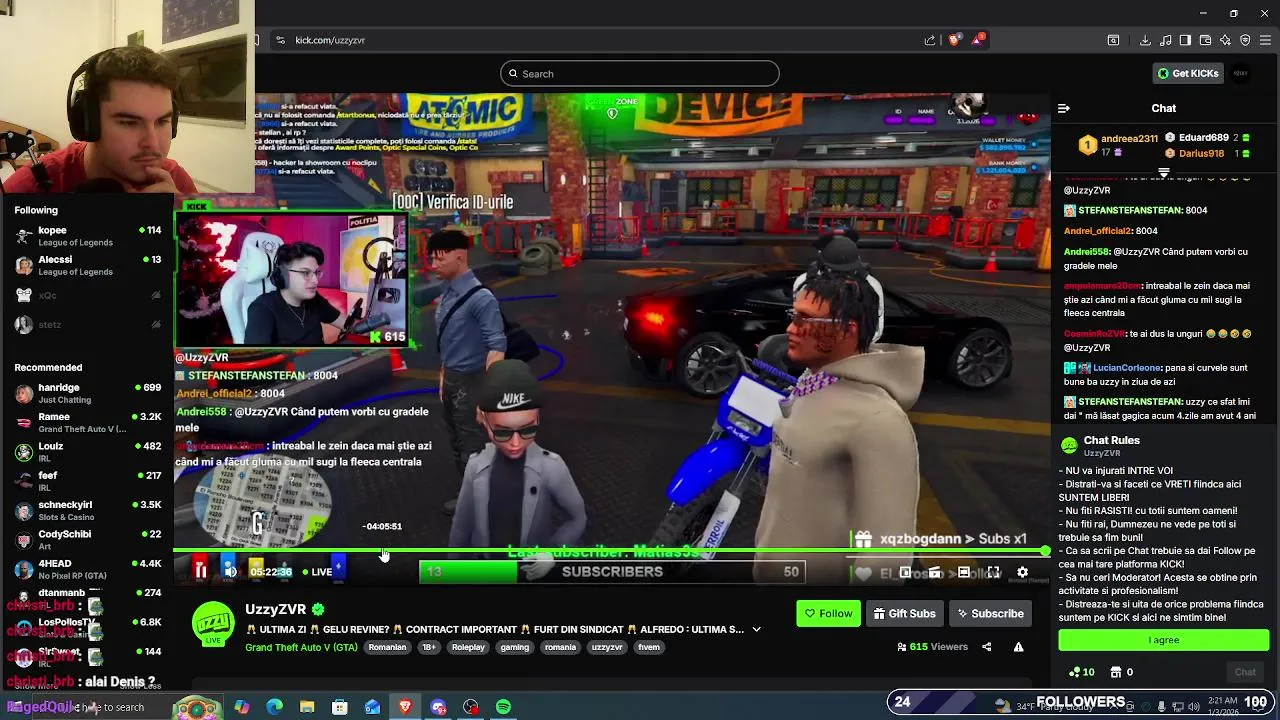Viewport: 1280px width, 720px height.
Task: Click the Kick search field
Action: pos(640,73)
